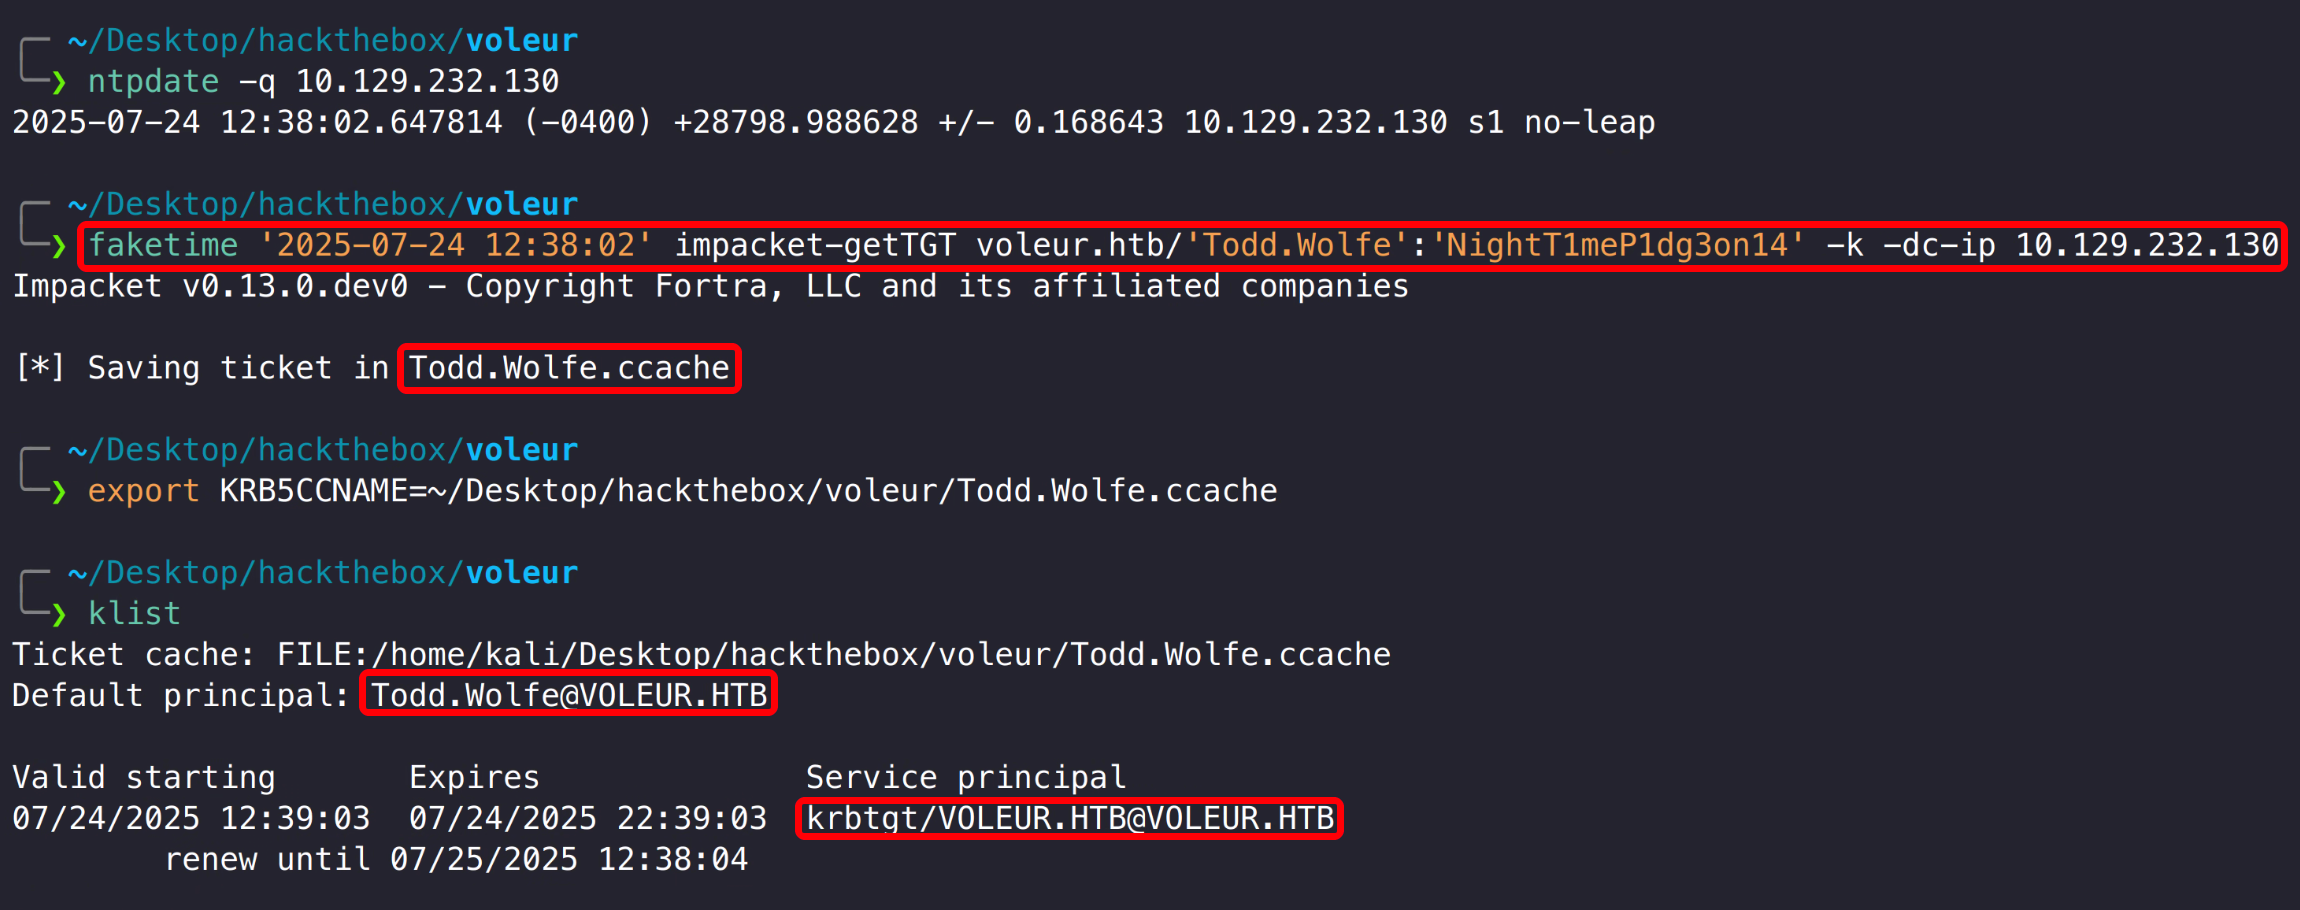This screenshot has width=2300, height=910.
Task: Click the Impacket version v0.13.0.dev0 text
Action: click(295, 286)
